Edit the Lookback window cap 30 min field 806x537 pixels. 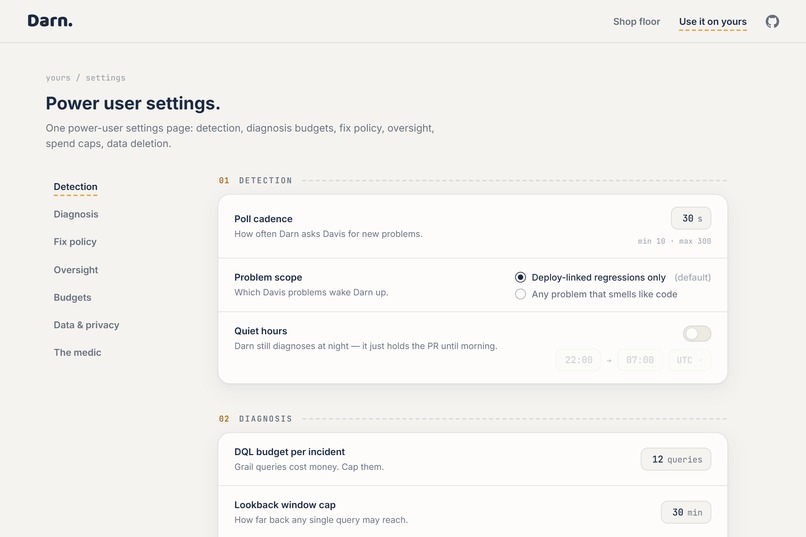pos(686,512)
